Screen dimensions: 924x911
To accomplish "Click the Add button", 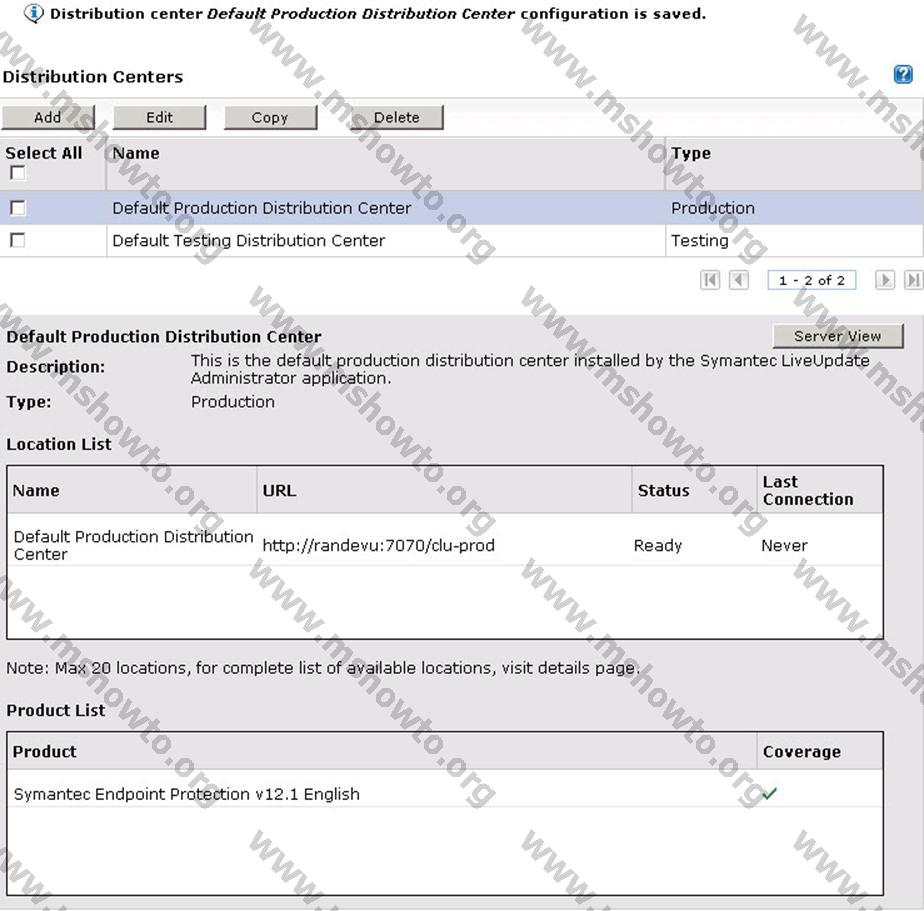I will click(x=48, y=117).
